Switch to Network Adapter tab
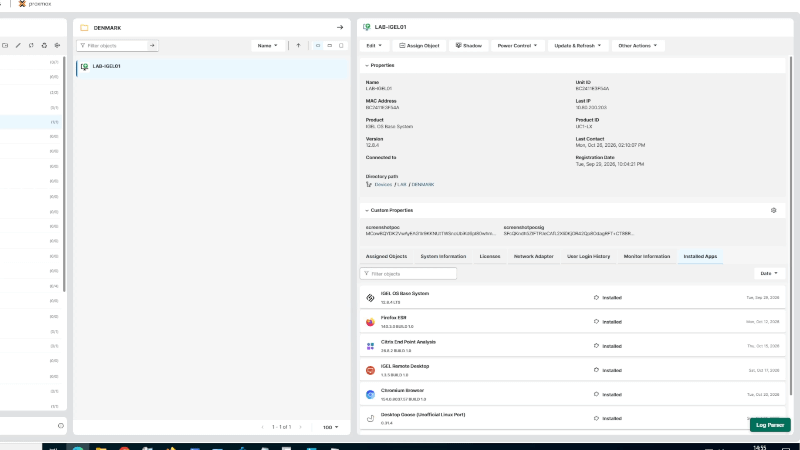Viewport: 800px width, 450px height. (533, 257)
